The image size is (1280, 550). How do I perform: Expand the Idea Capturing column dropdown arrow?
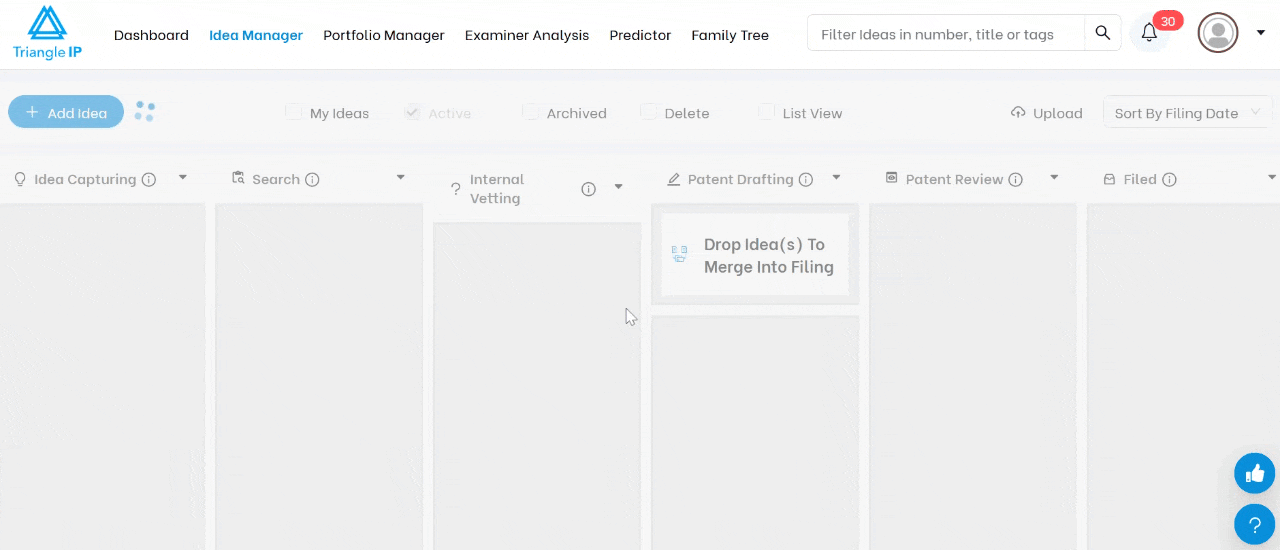[x=183, y=178]
